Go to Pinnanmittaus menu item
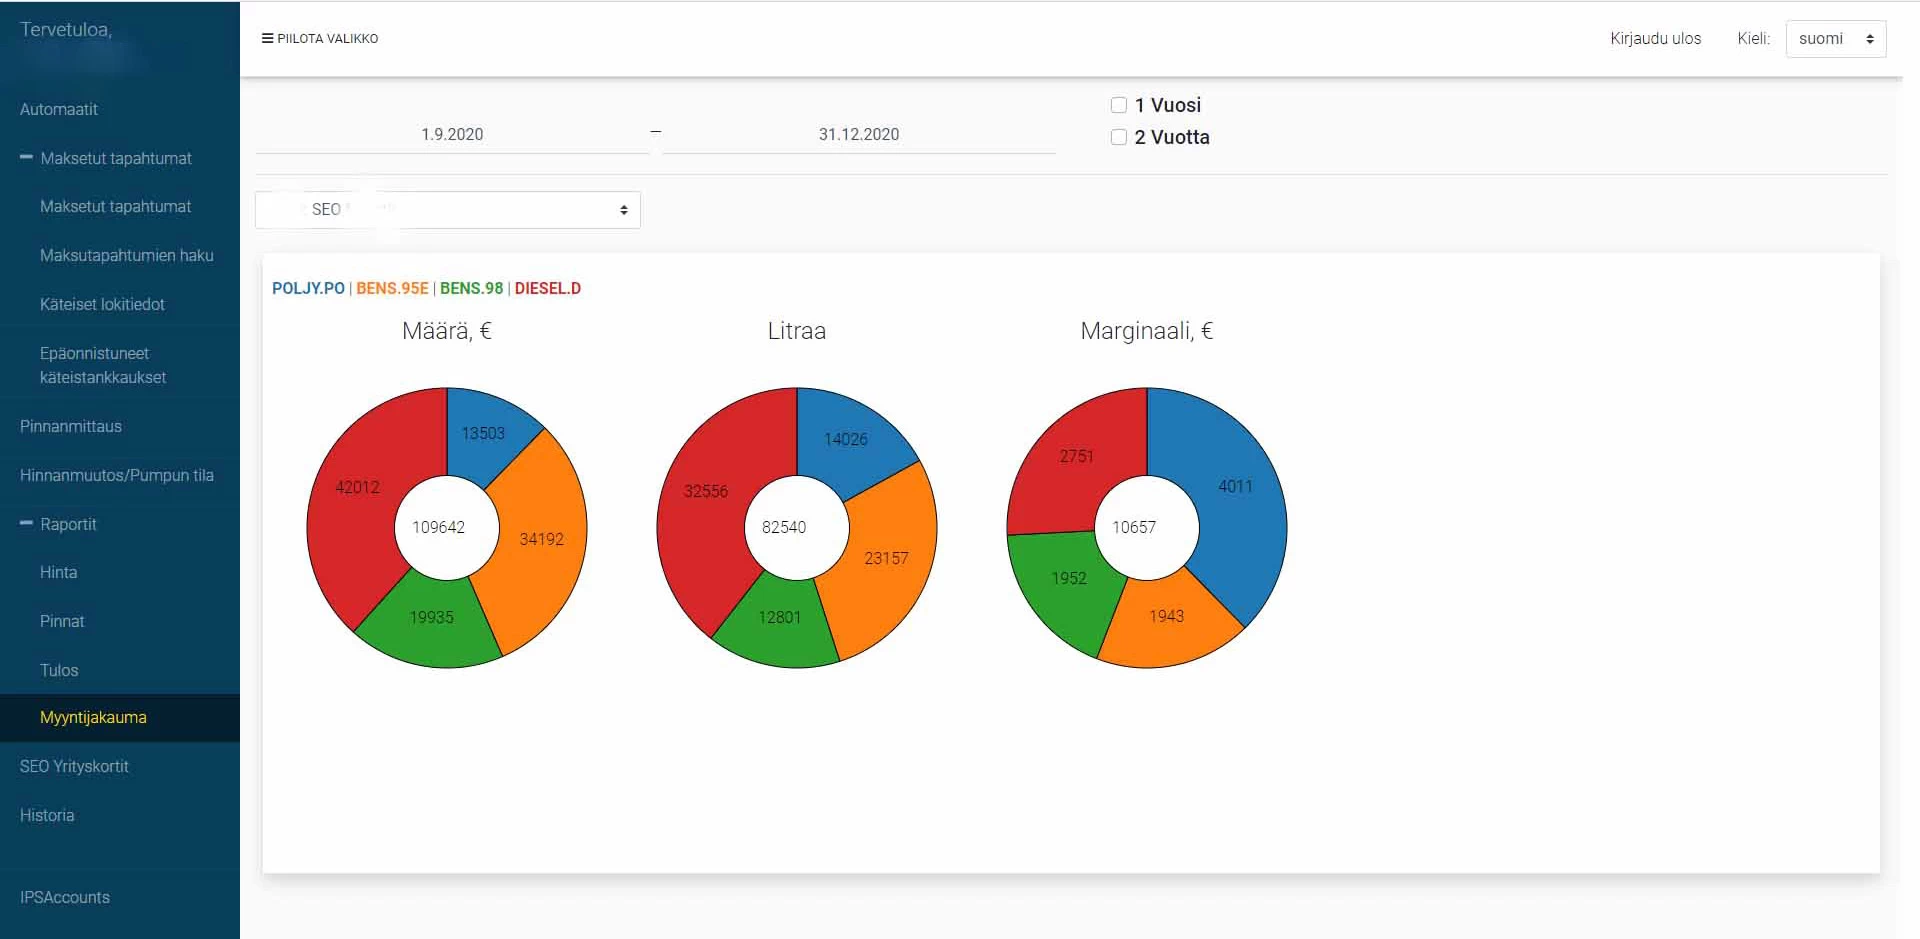 coord(71,426)
